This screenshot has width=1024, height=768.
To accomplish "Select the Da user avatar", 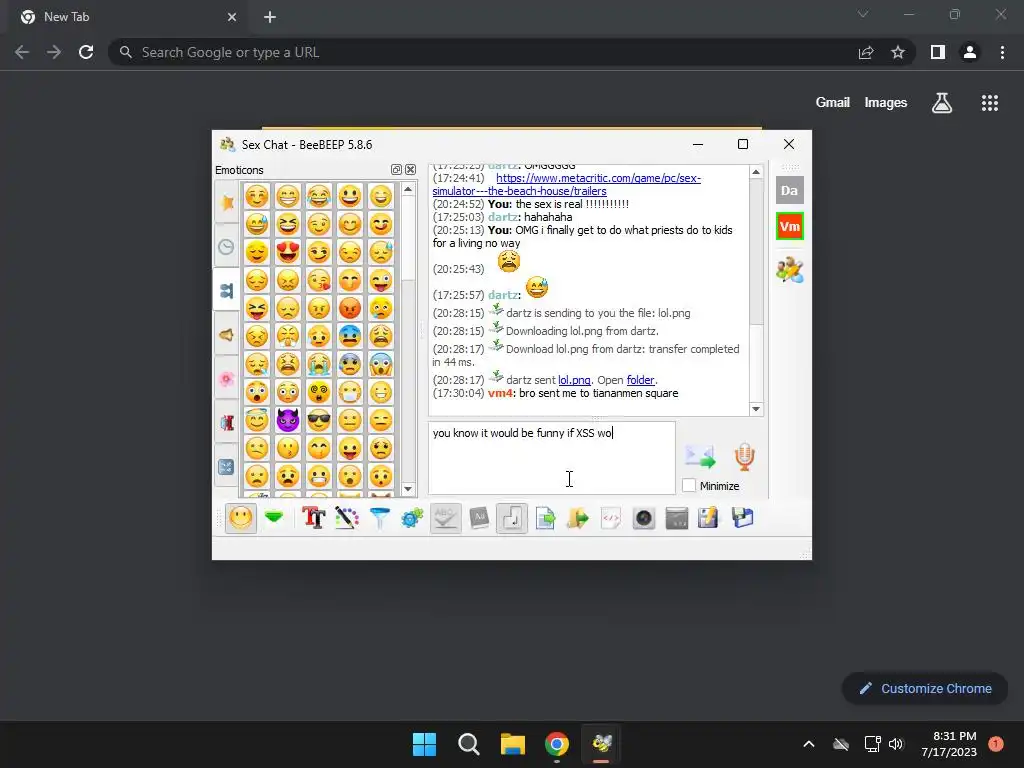I will tap(790, 191).
